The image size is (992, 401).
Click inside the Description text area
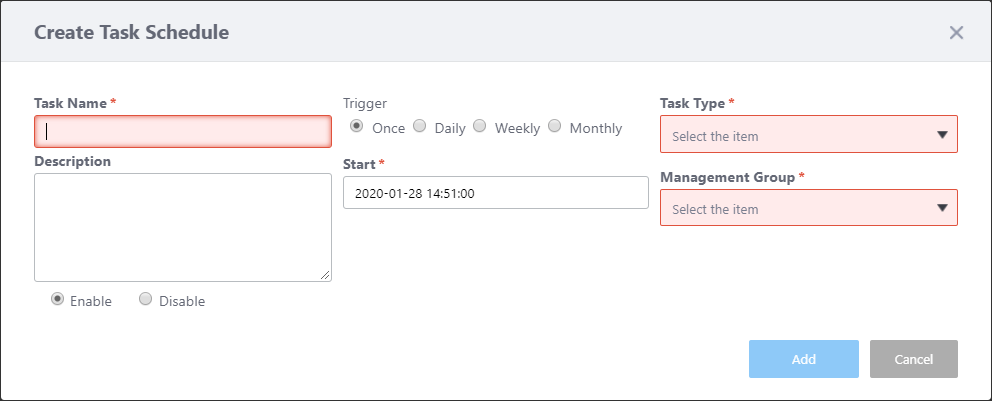pos(183,227)
